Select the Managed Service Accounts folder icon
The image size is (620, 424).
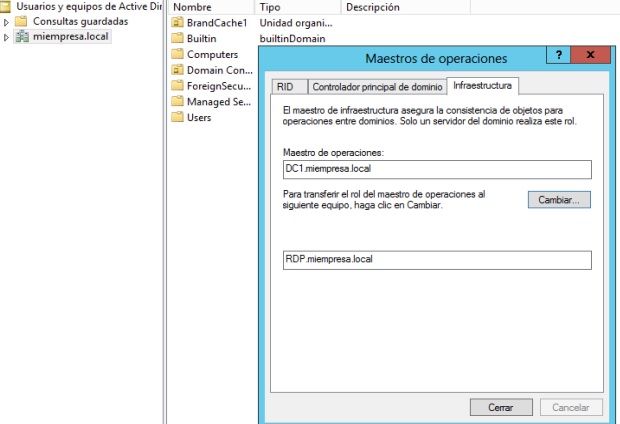pyautogui.click(x=178, y=102)
